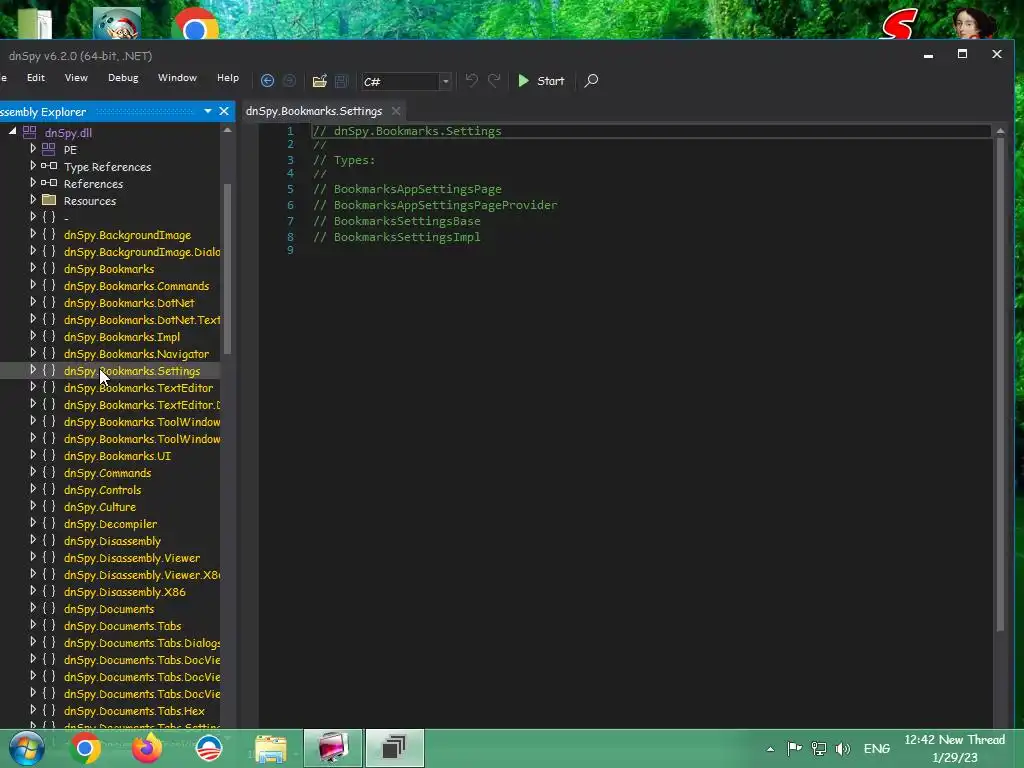This screenshot has height=768, width=1024.
Task: Select dnSpy.Disassembly.X86 namespace
Action: point(125,592)
